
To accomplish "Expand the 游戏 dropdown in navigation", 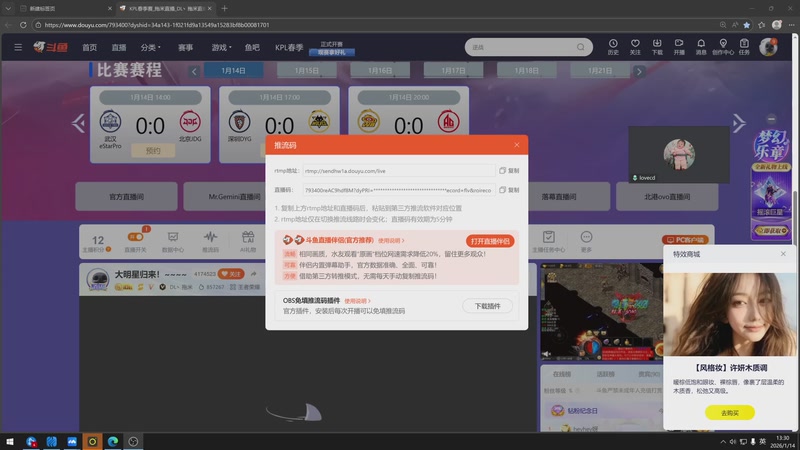I will coord(221,47).
